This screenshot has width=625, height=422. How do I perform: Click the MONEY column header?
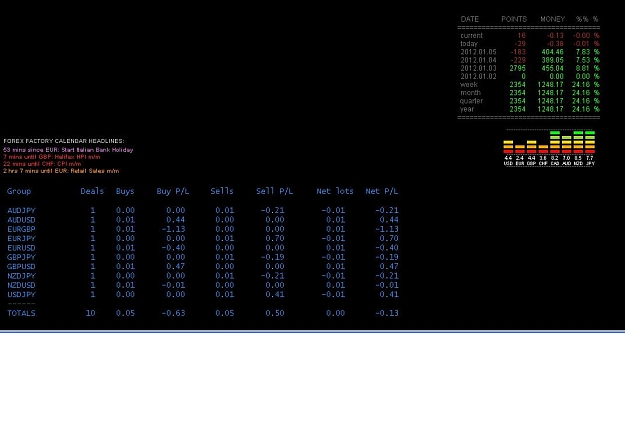[x=552, y=19]
